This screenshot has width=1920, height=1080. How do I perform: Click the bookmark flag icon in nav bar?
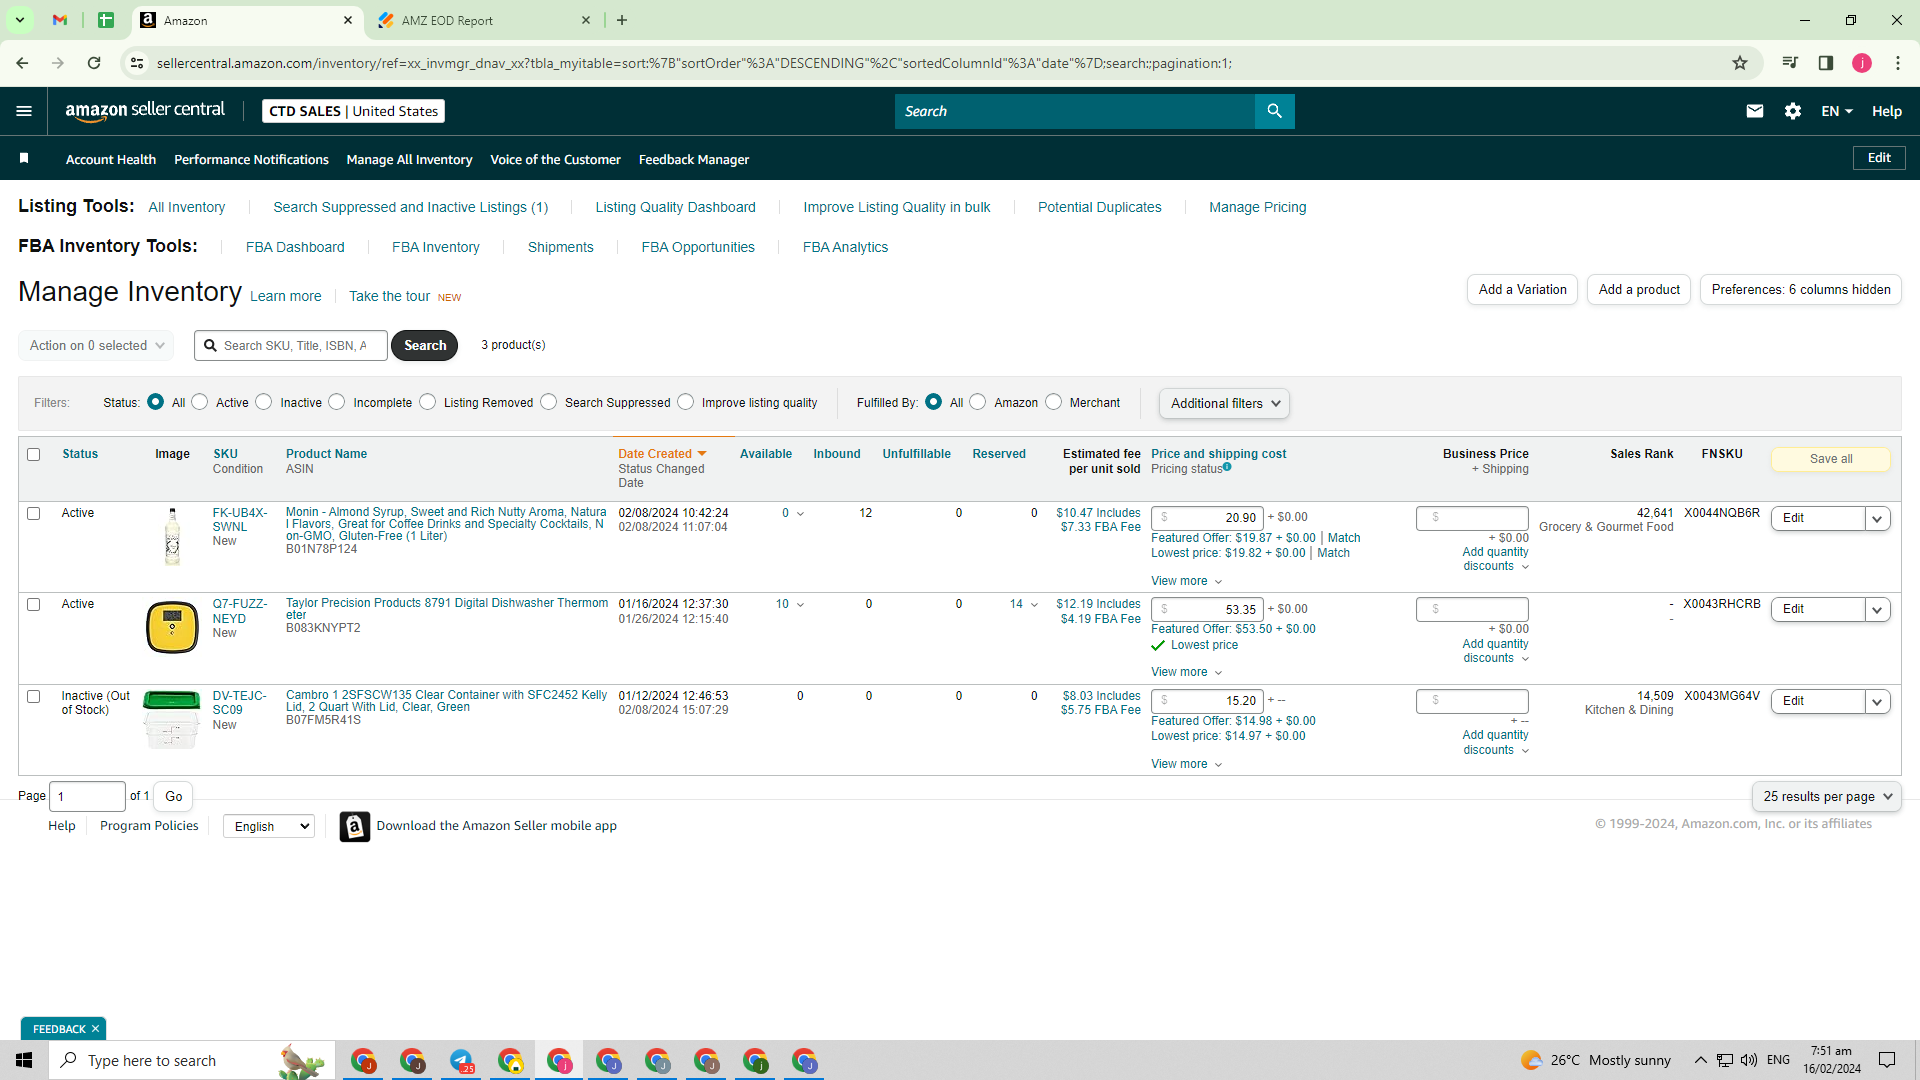24,159
